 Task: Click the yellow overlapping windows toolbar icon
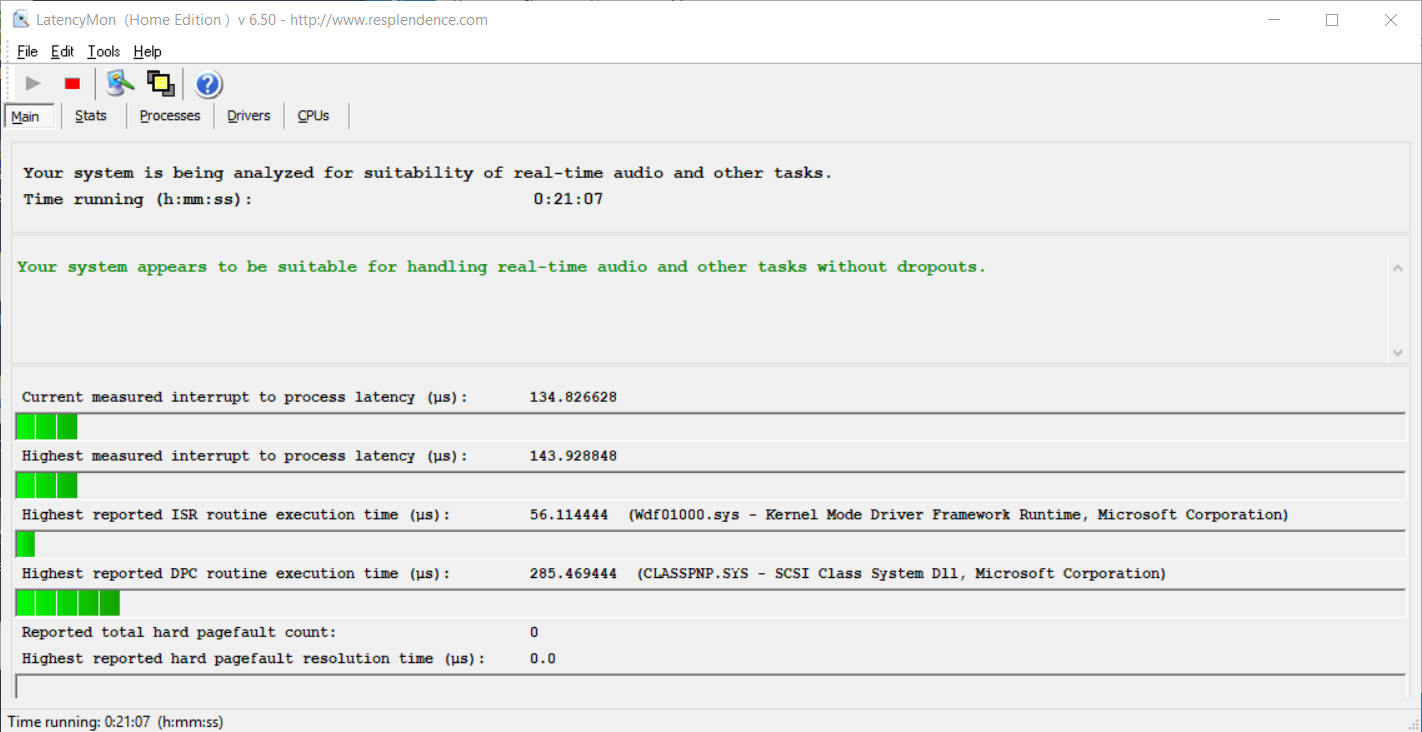(161, 84)
